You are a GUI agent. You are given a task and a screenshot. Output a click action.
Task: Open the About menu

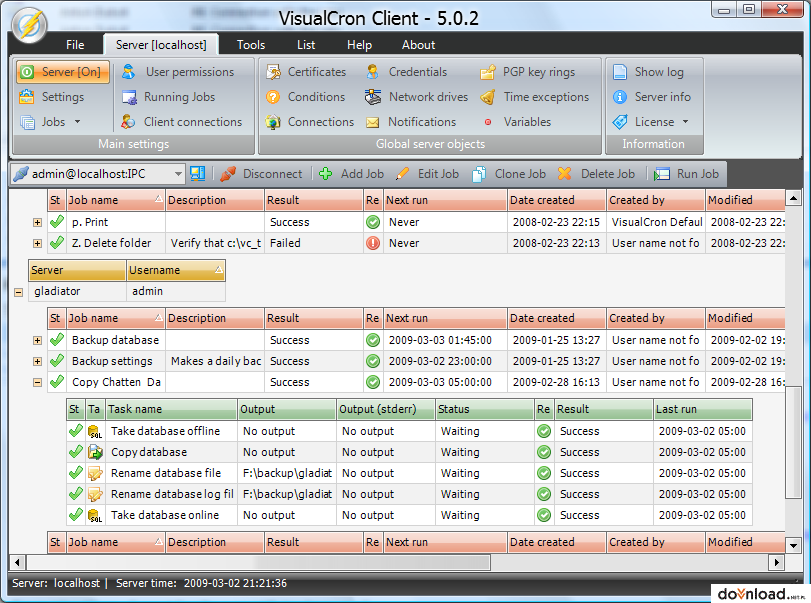click(x=418, y=45)
